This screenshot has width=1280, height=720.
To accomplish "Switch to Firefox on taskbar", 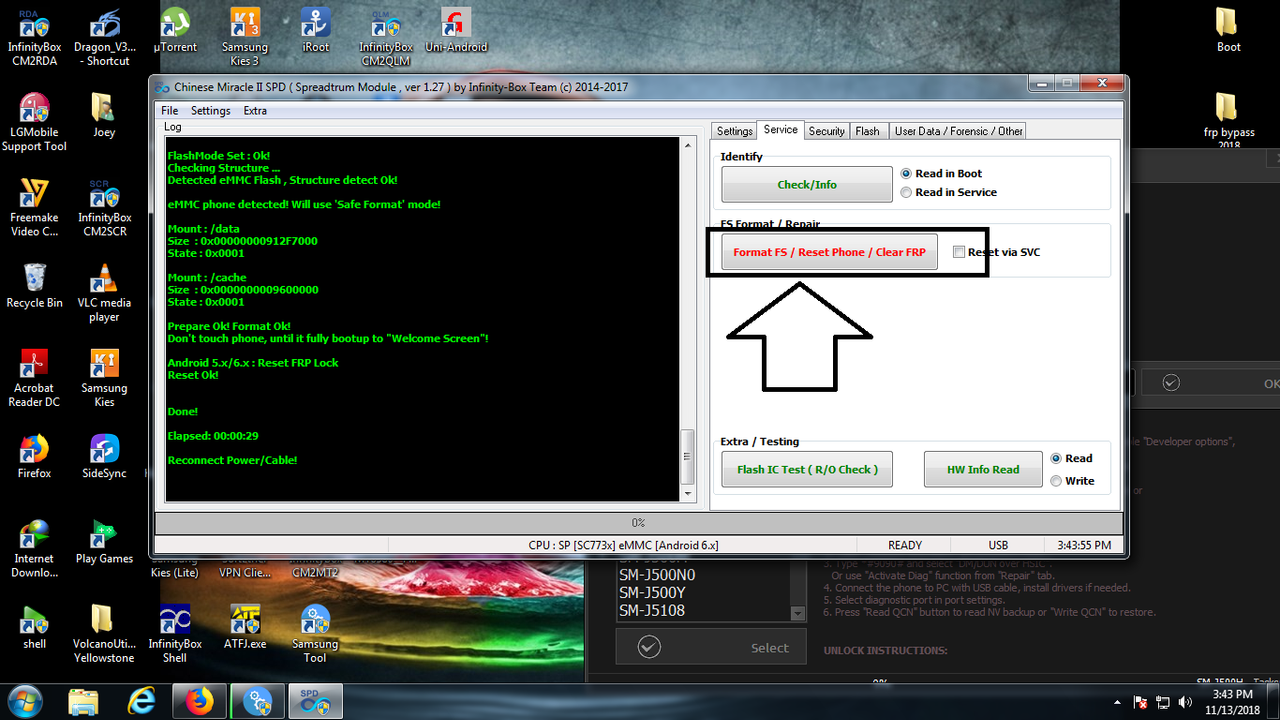I will click(200, 701).
